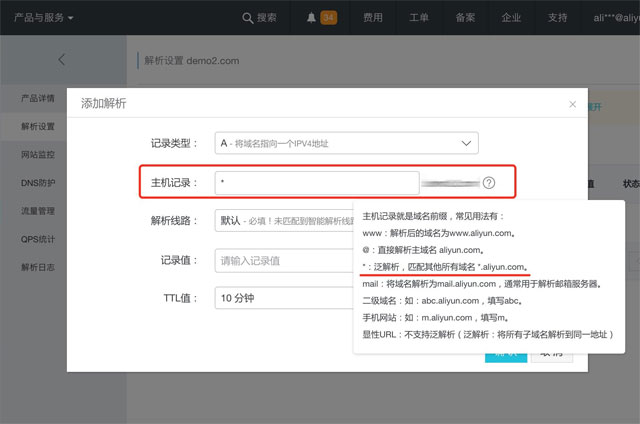Open the 解析线路 dropdown

284,221
